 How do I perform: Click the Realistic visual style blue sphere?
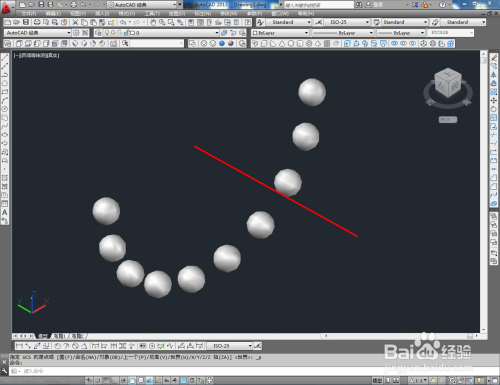click(x=222, y=44)
